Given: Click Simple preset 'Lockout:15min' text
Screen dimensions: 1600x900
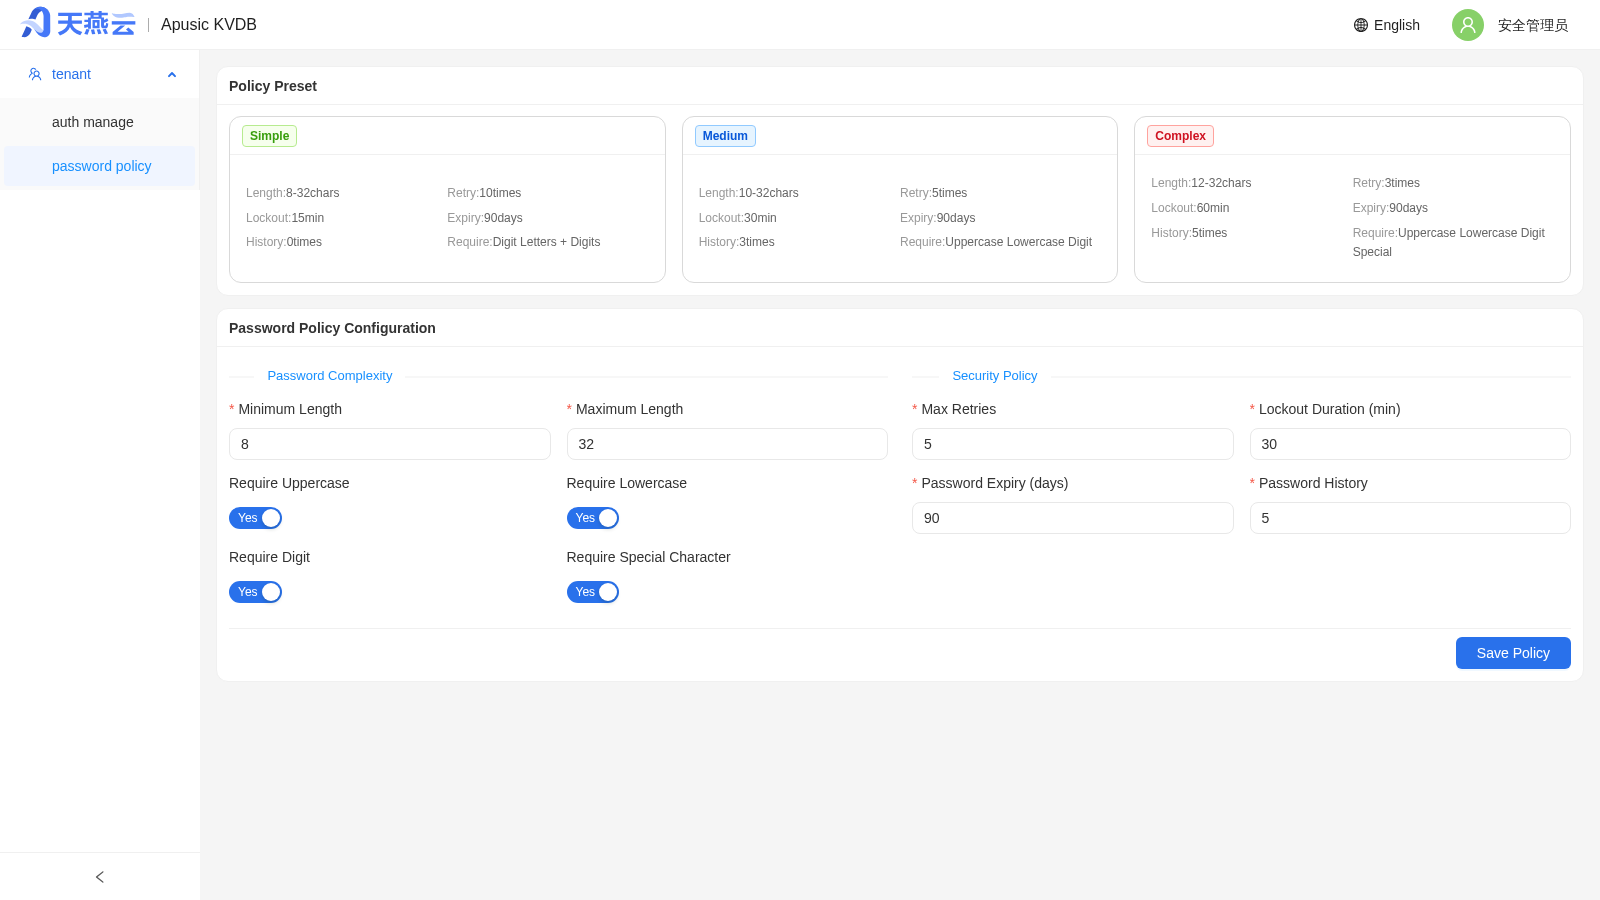Looking at the screenshot, I should pos(285,218).
